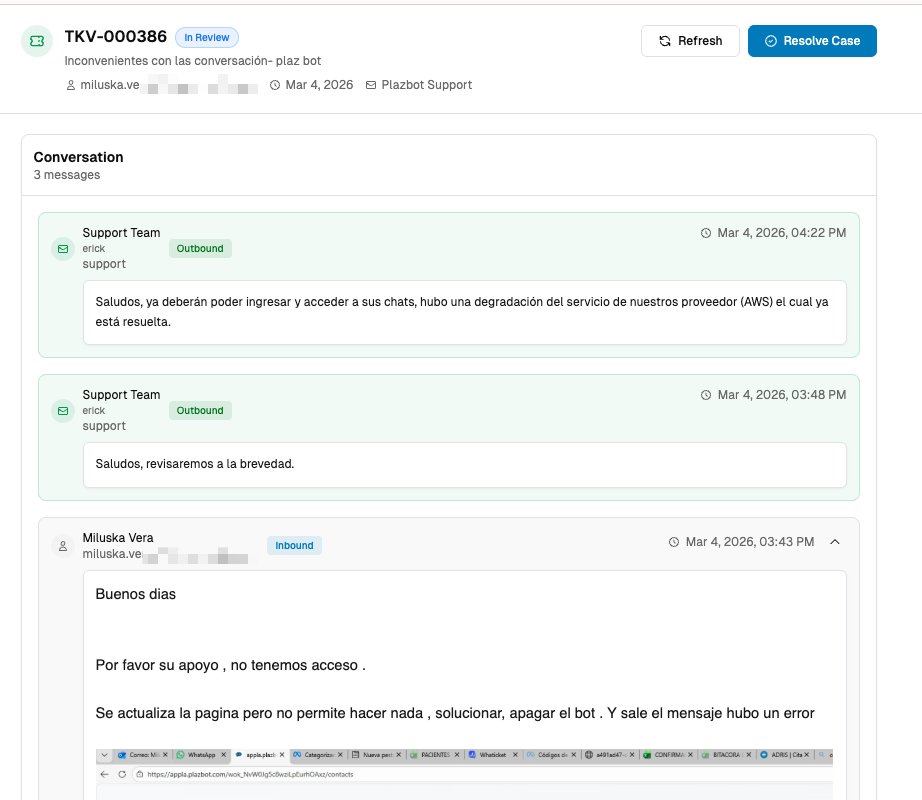Click the green ticket icon beside TKV-000386
Screen dimensions: 922x800
(x=37, y=41)
